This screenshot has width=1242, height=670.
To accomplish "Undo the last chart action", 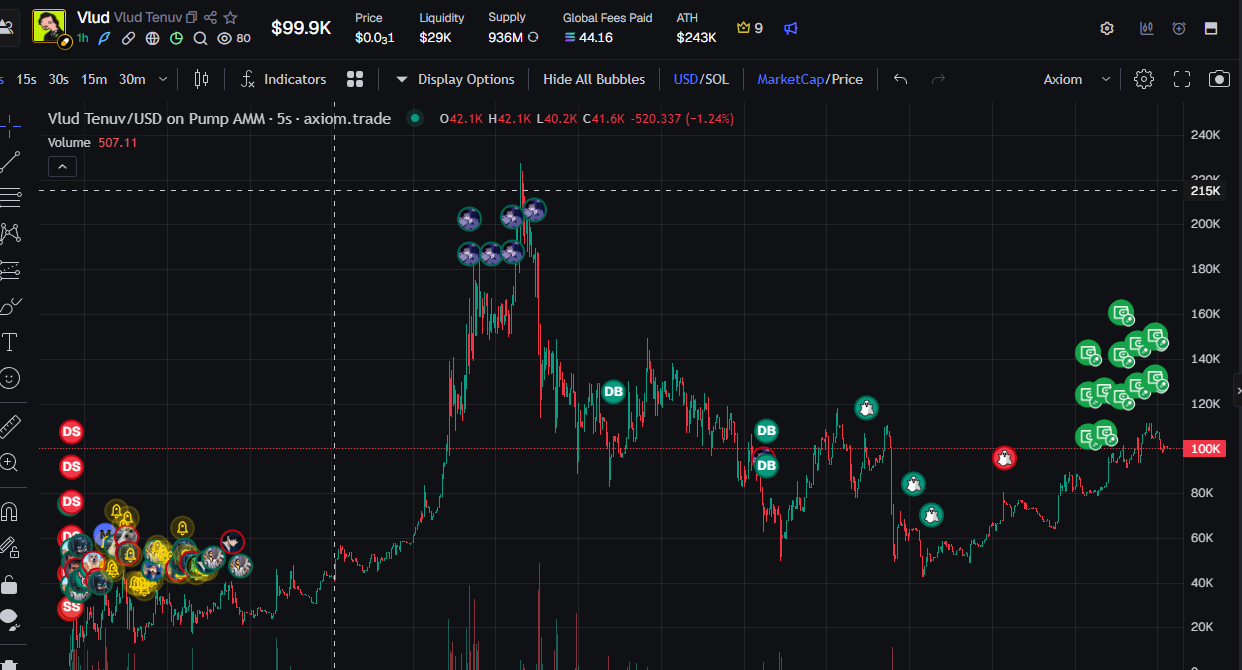I will (900, 79).
